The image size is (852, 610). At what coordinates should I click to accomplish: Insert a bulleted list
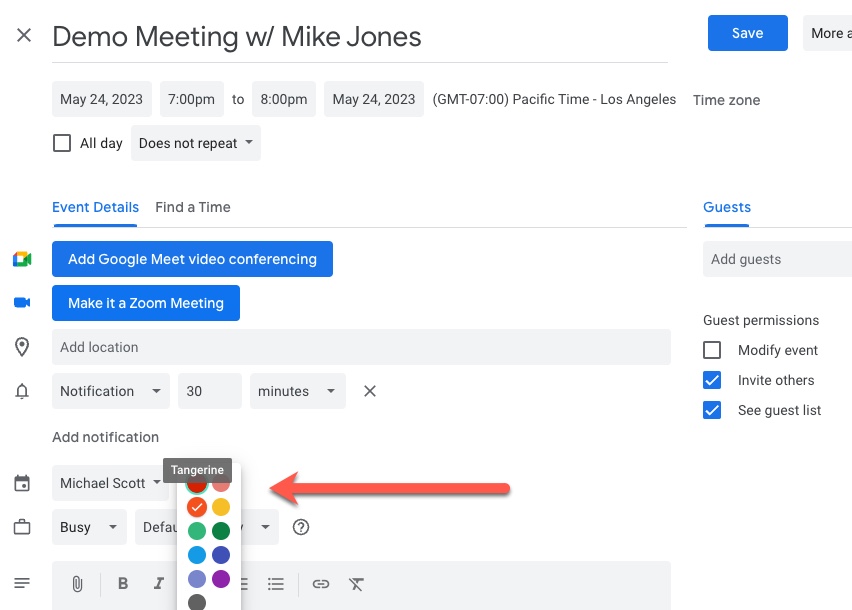[275, 584]
